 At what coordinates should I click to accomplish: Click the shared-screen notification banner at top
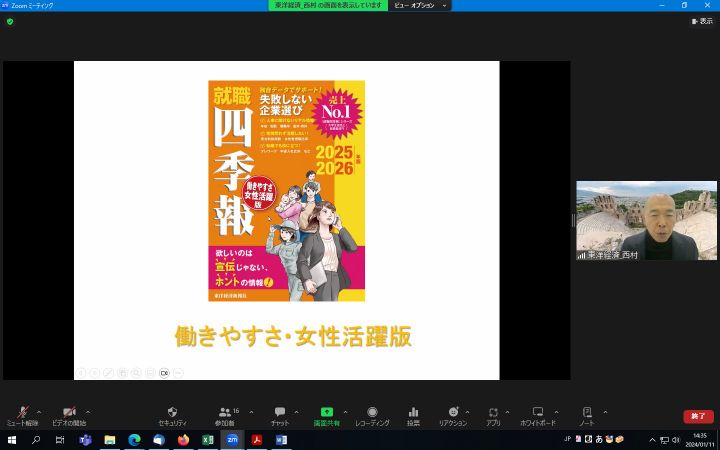(x=328, y=5)
